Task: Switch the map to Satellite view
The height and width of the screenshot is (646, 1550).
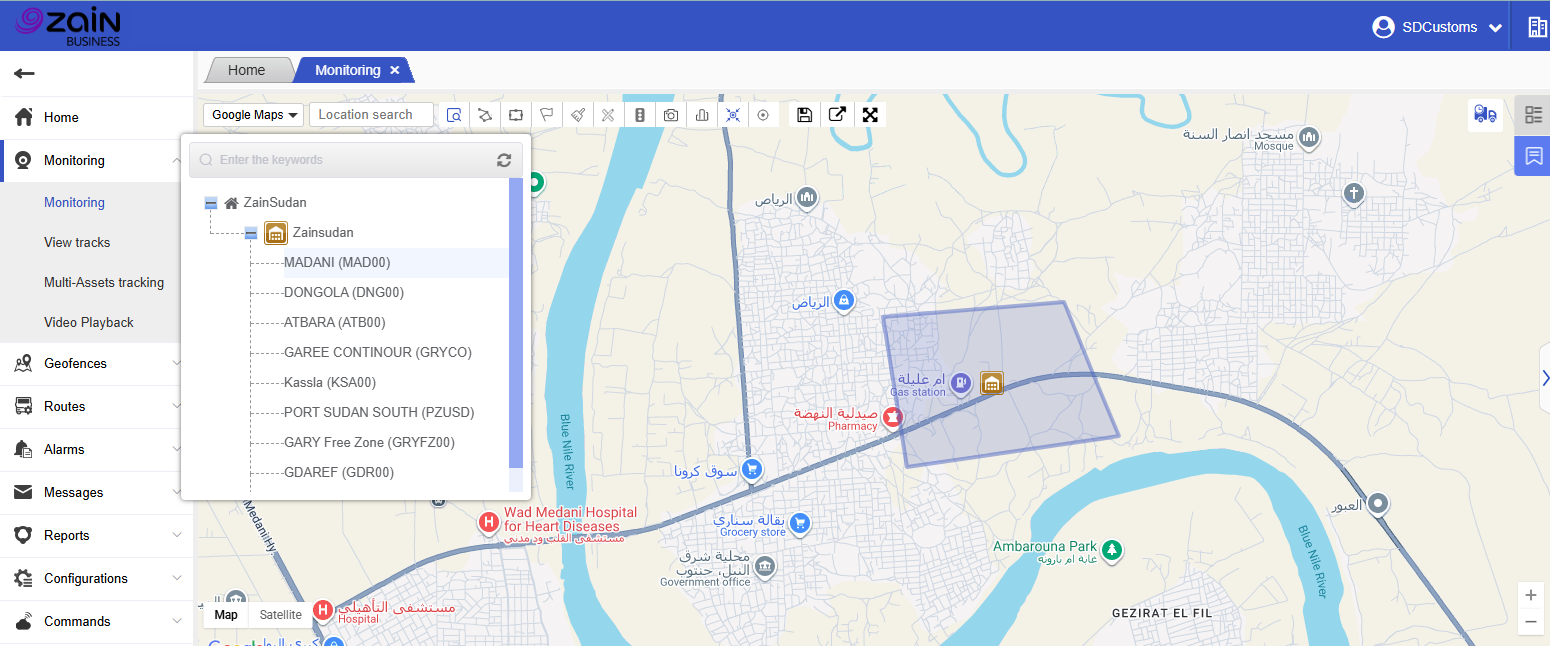Action: coord(280,615)
